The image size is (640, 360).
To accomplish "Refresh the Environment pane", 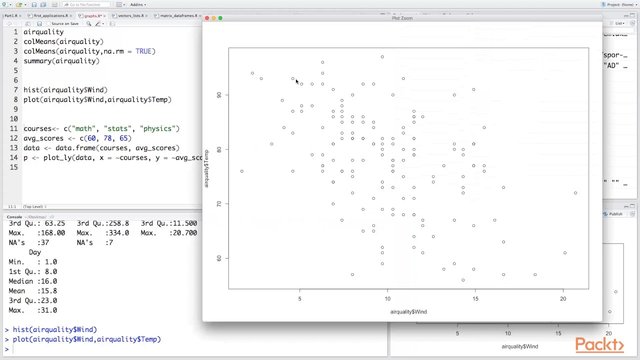I will (x=633, y=24).
